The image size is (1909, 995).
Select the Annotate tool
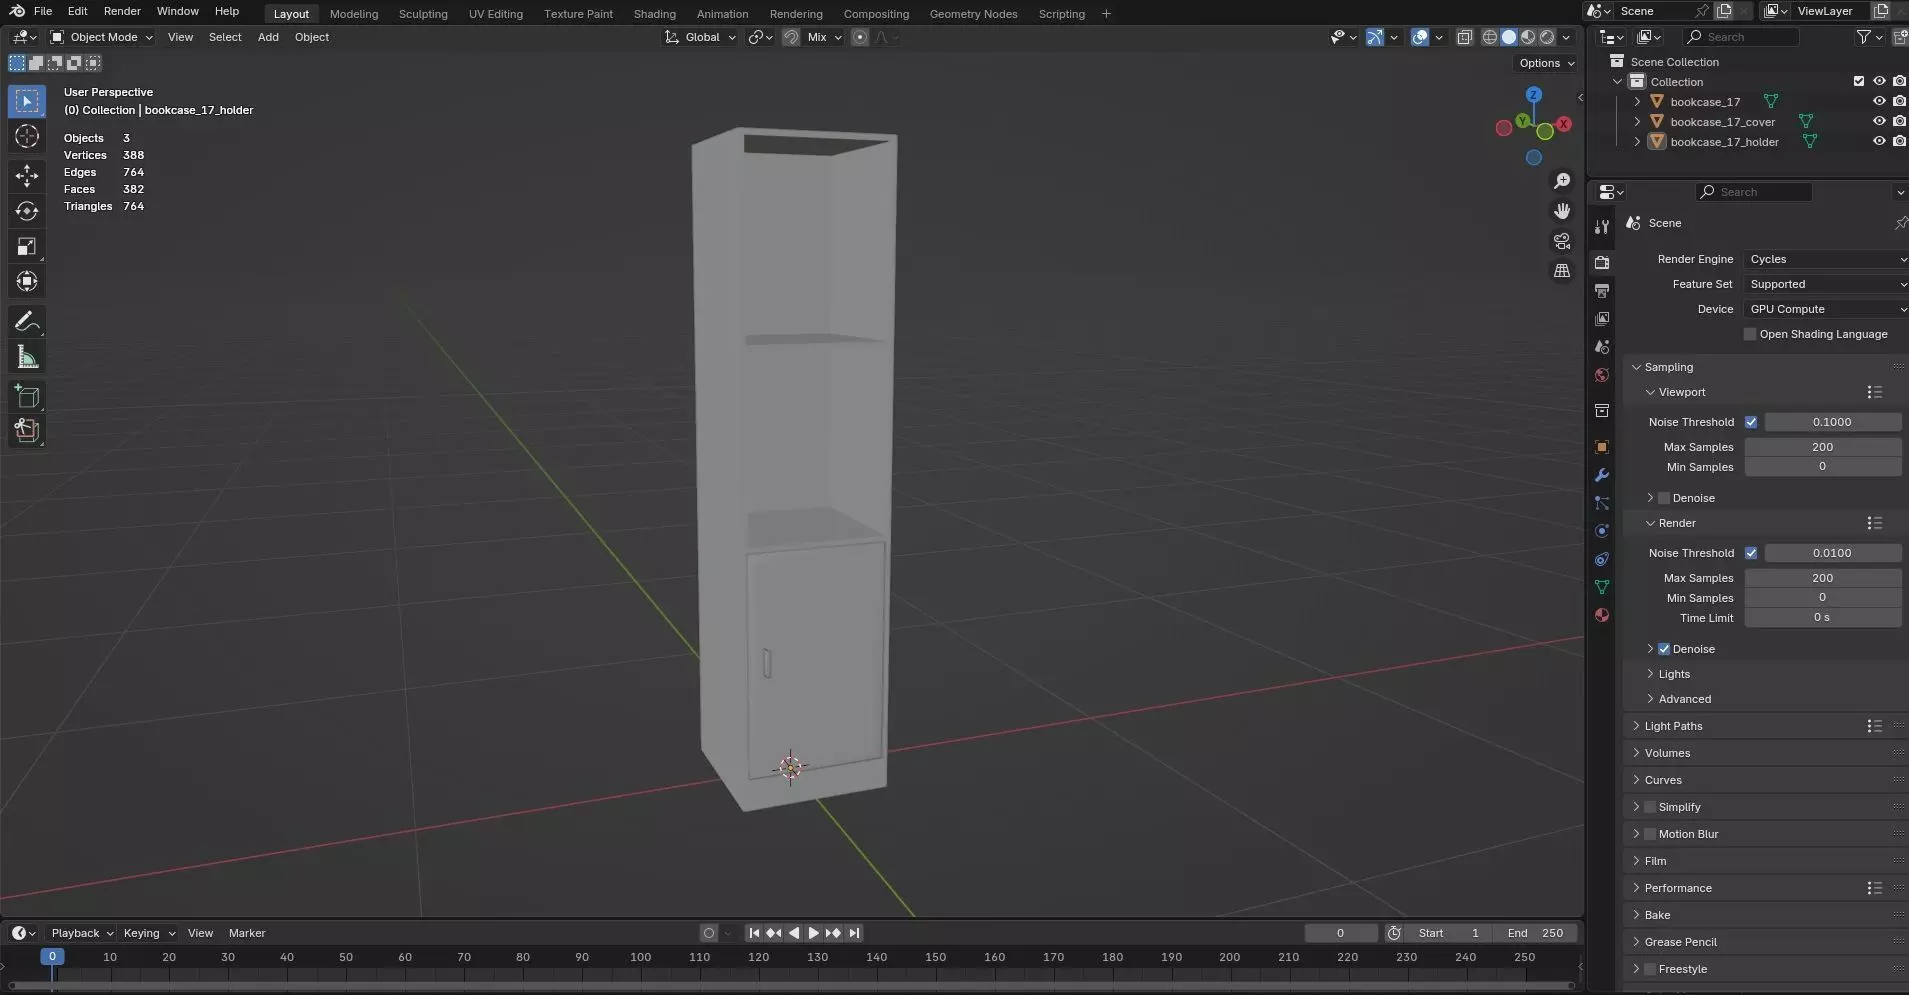[27, 321]
